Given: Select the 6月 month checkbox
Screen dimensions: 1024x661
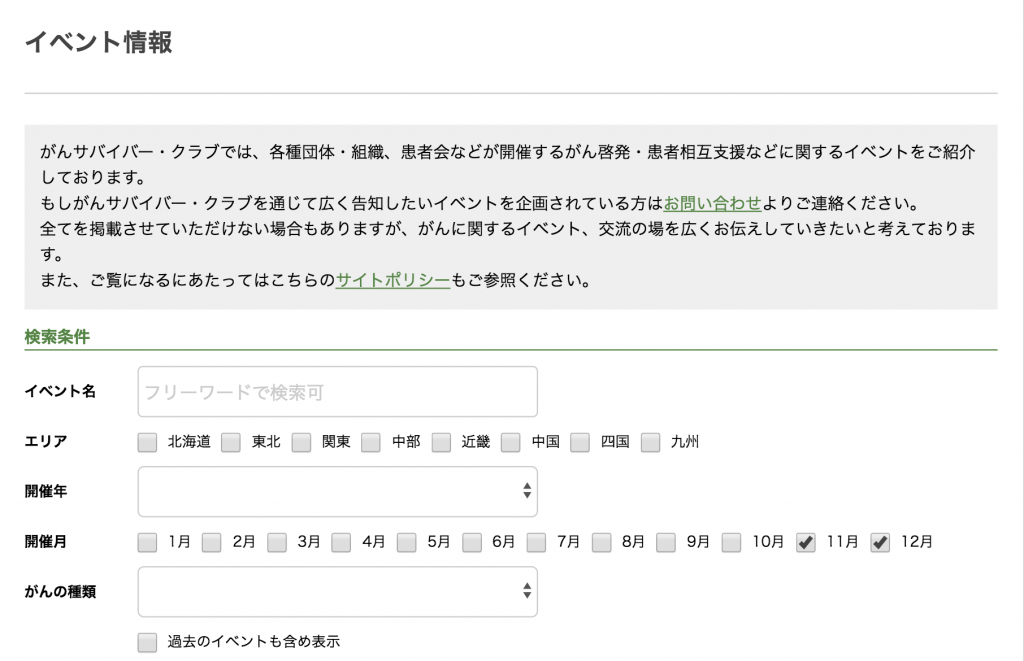Looking at the screenshot, I should point(472,542).
